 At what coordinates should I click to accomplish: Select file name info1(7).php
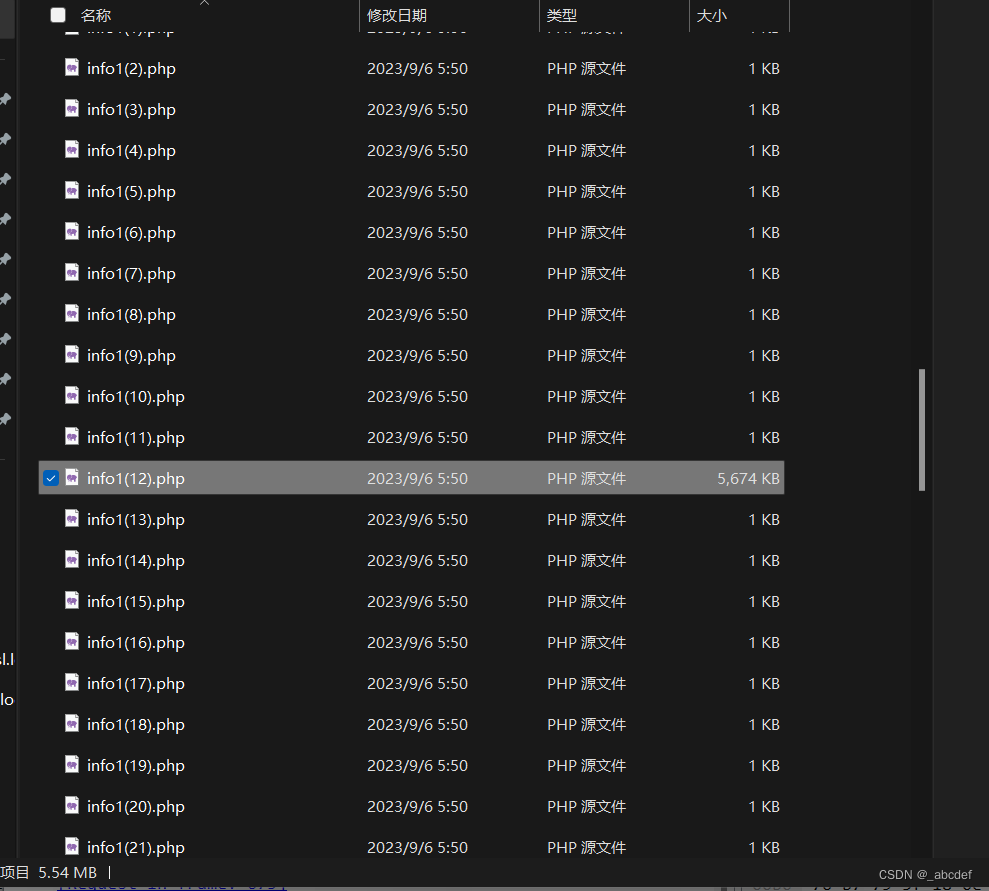131,274
